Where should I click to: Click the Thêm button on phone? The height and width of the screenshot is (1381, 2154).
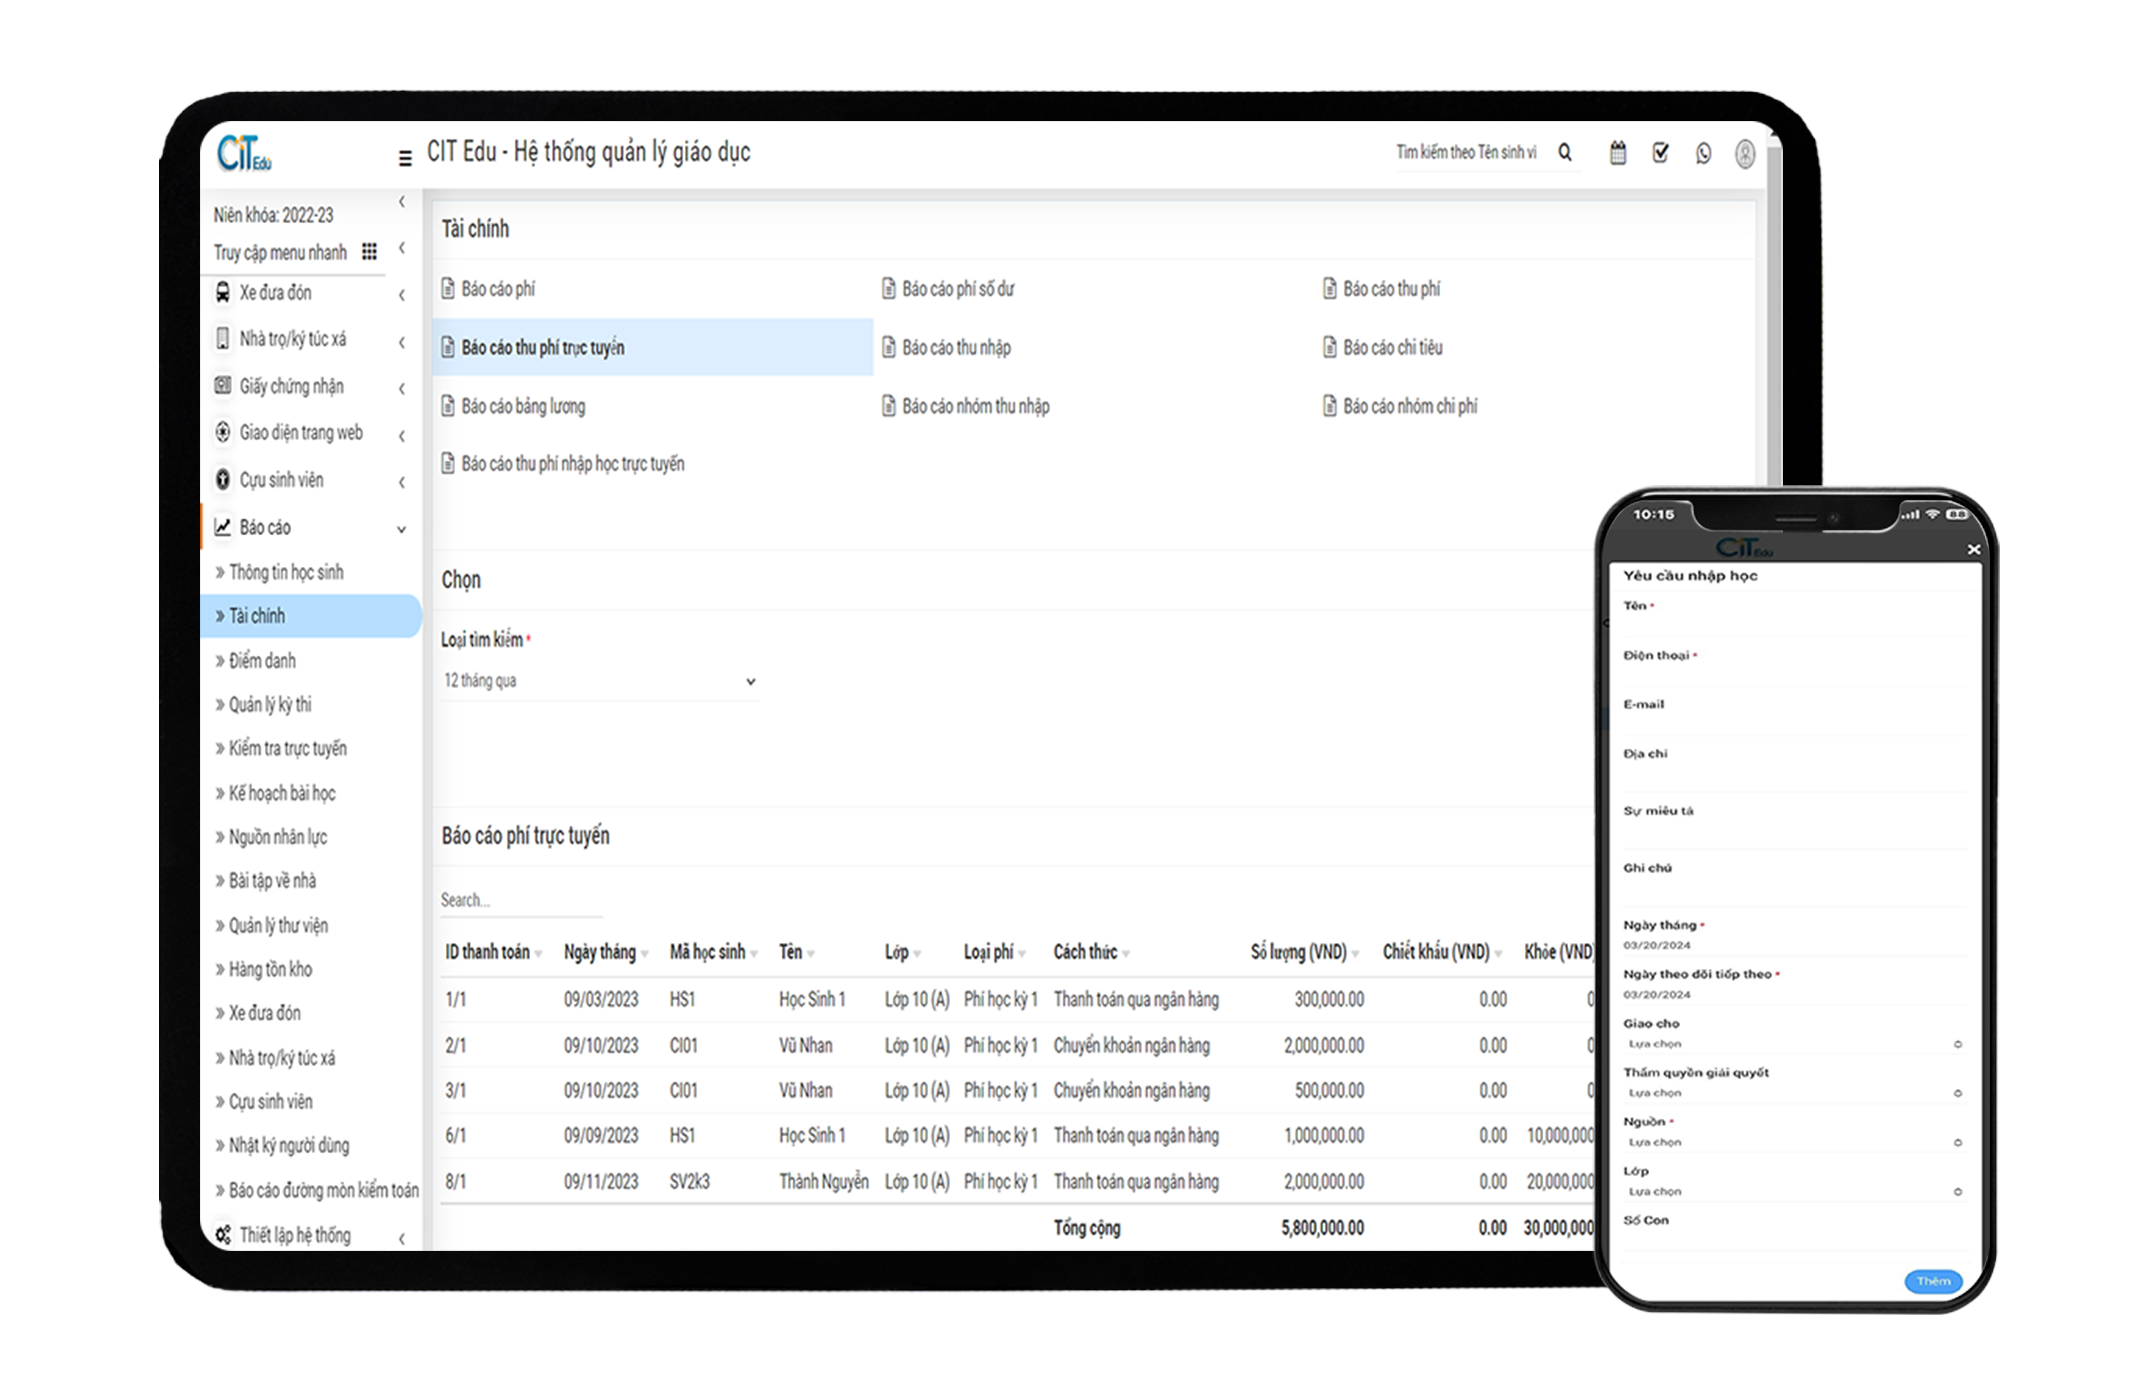click(x=1933, y=1281)
